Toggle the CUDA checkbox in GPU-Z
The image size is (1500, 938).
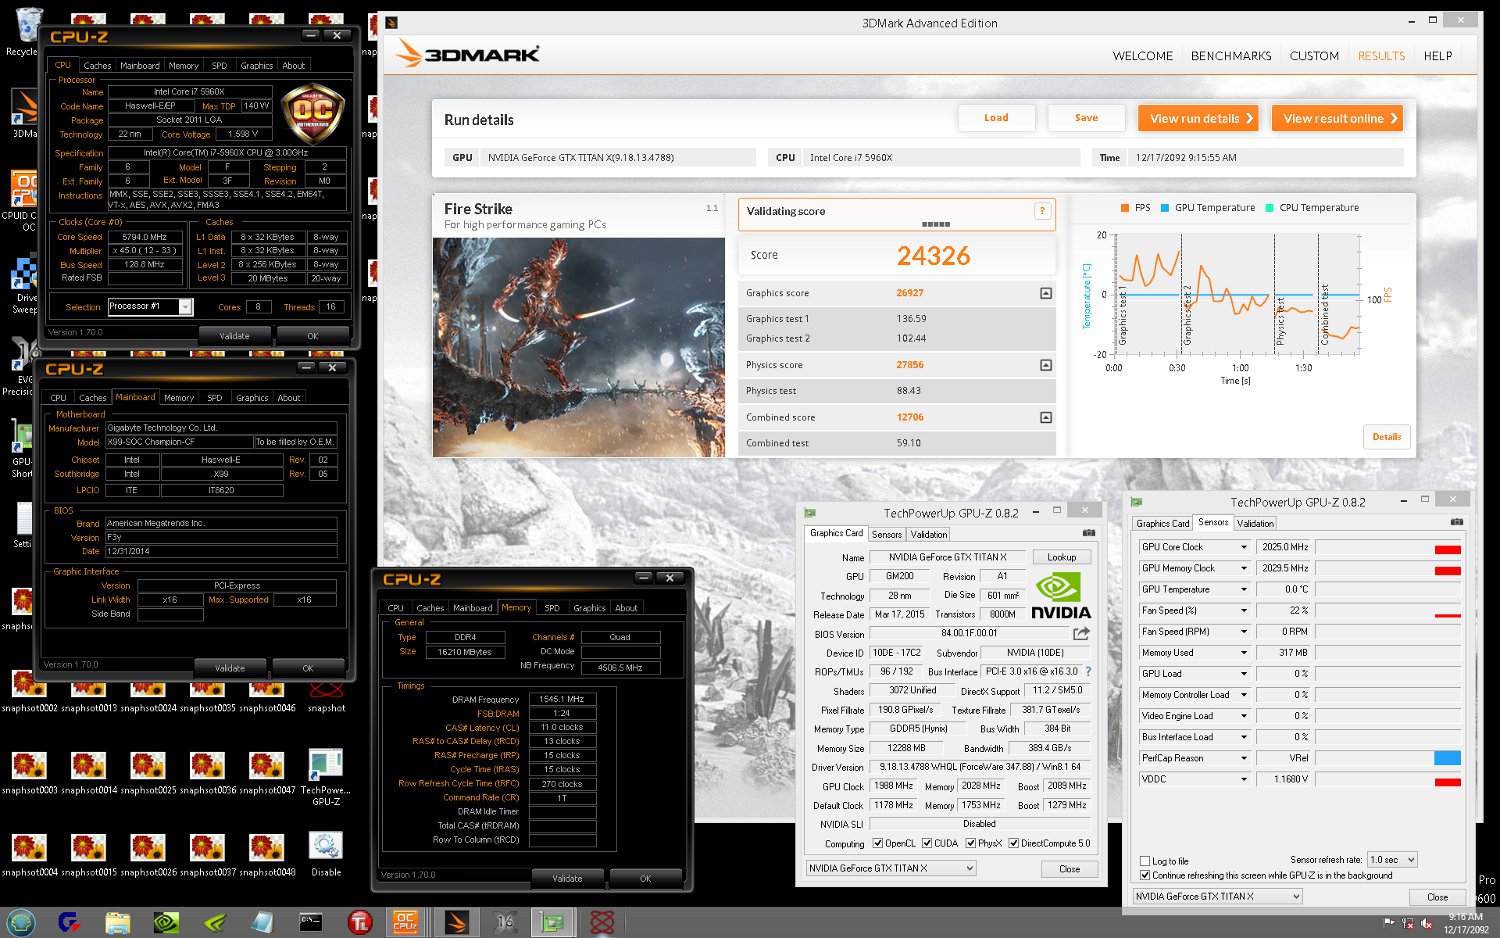tap(927, 843)
